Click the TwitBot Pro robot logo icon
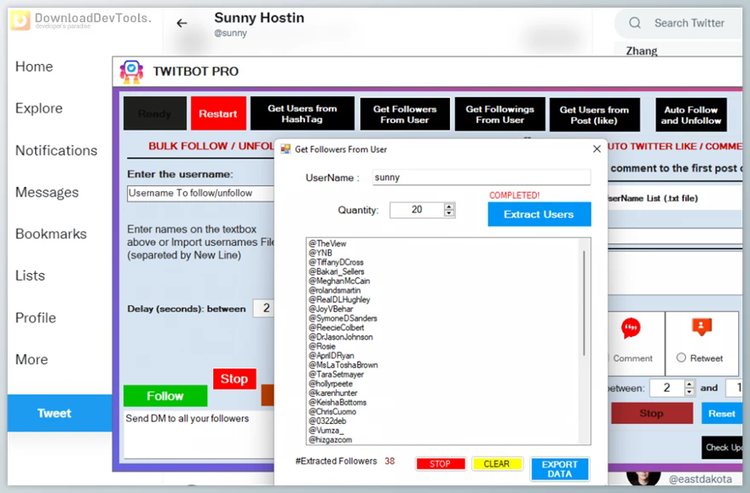 click(132, 72)
